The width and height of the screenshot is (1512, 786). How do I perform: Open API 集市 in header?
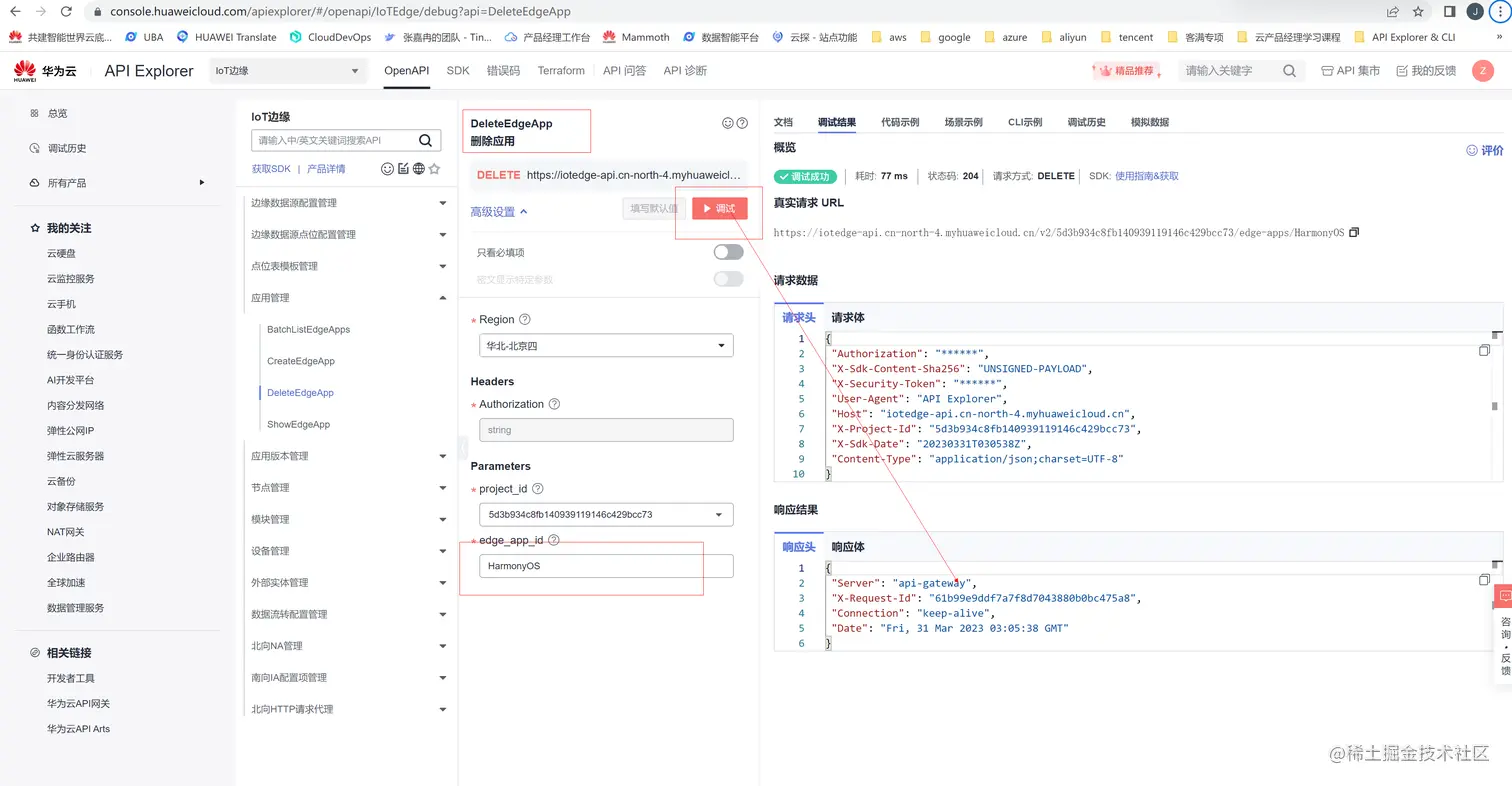[x=1351, y=71]
